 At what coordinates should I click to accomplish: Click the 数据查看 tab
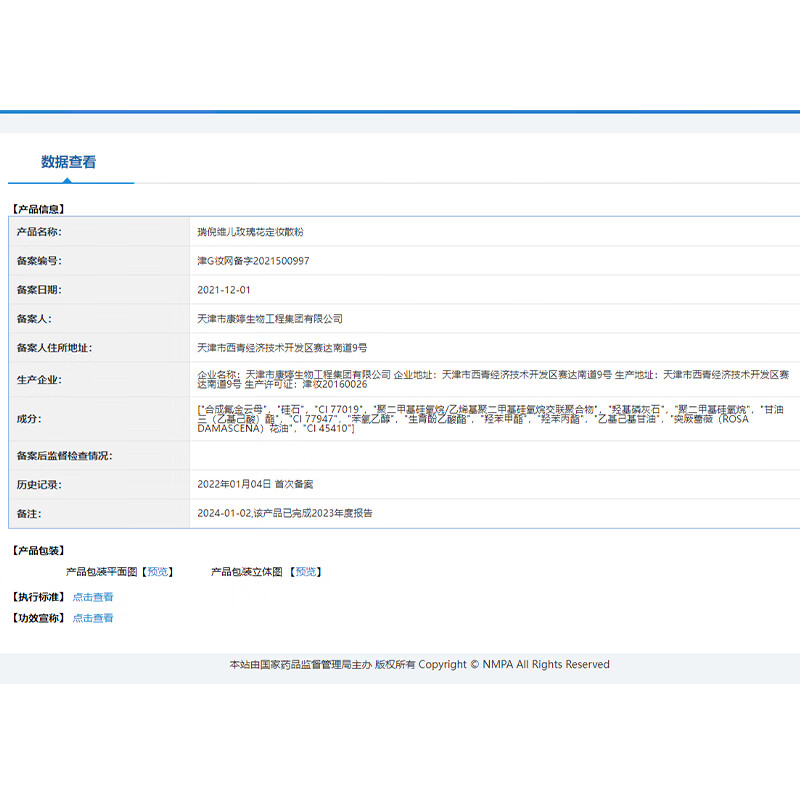point(69,162)
